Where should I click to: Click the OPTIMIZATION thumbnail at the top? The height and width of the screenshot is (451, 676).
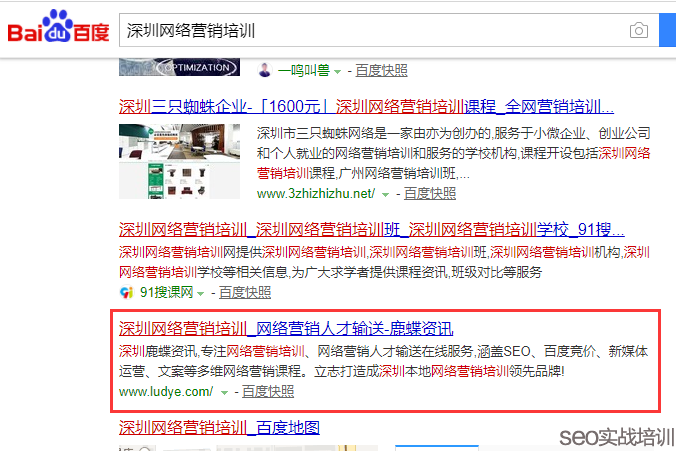pos(179,66)
